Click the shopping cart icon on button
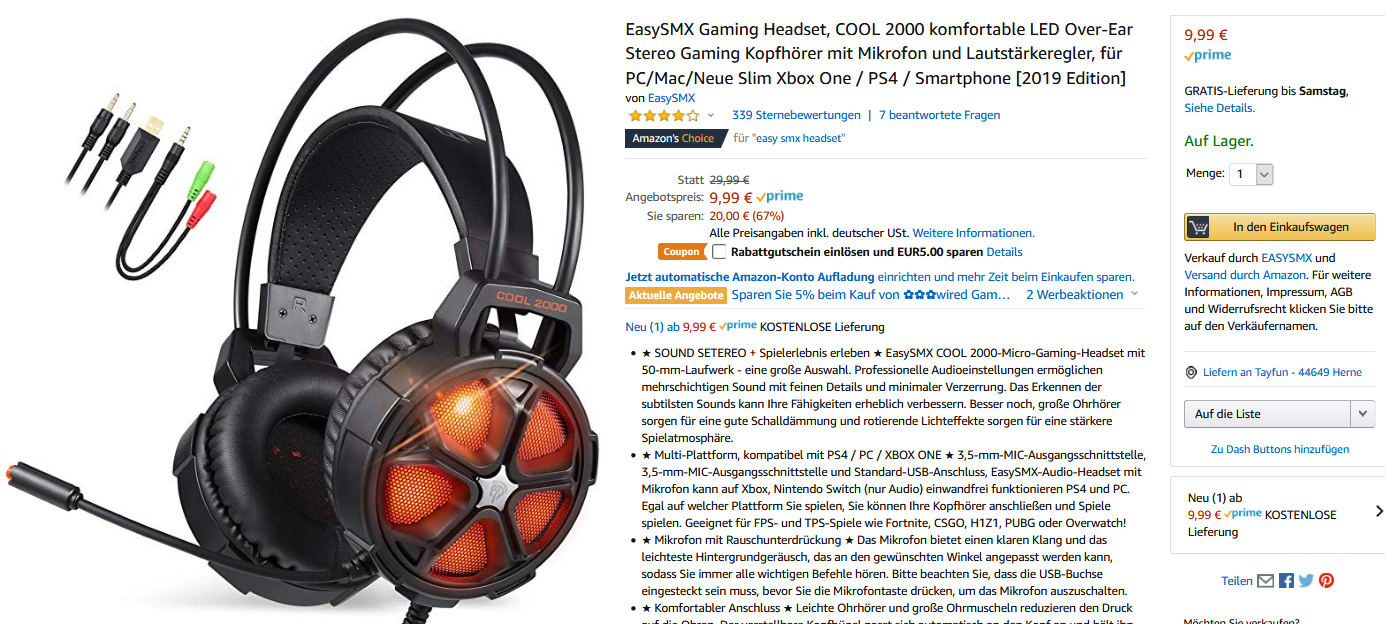 [1198, 227]
